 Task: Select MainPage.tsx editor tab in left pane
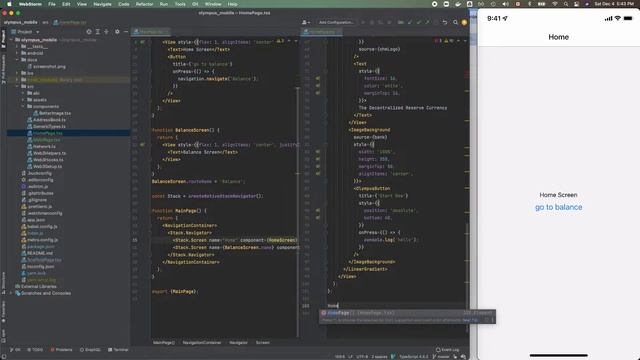[x=151, y=31]
